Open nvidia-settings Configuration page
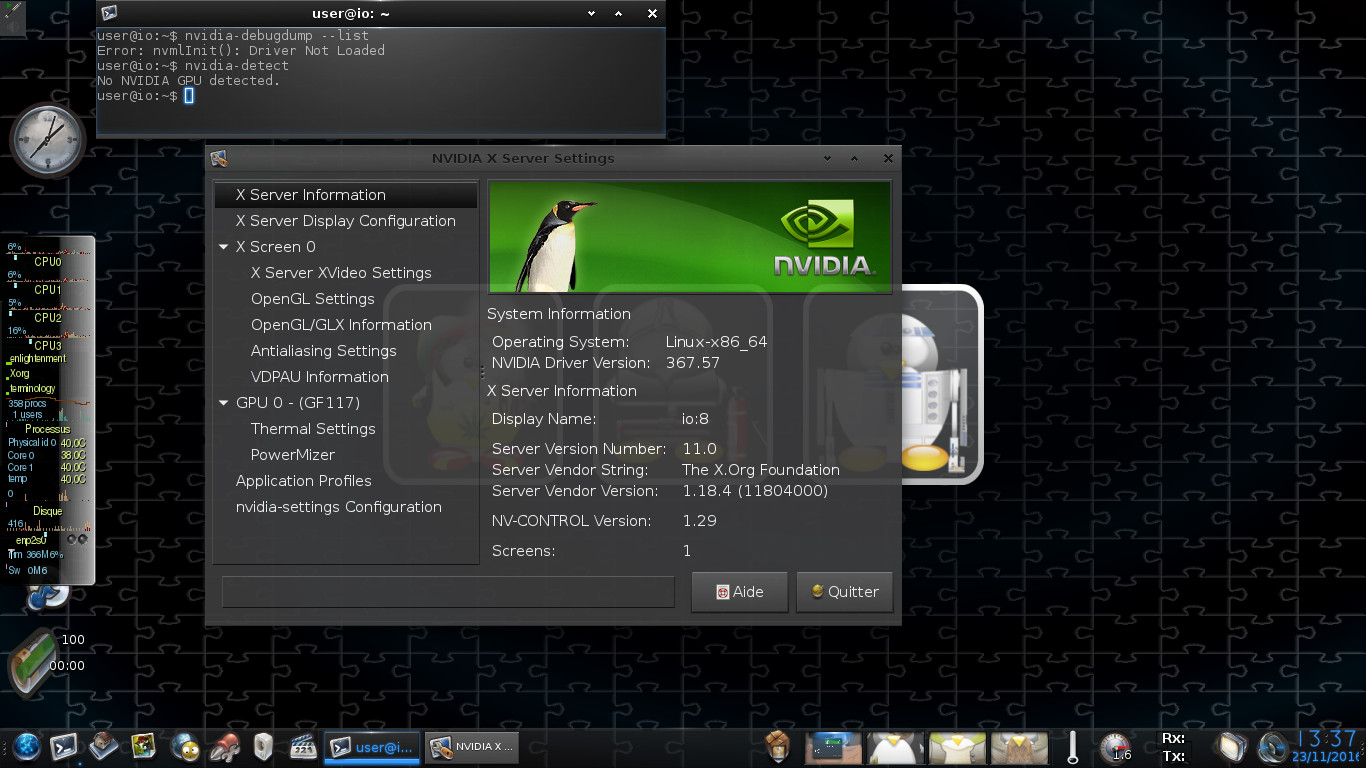 [339, 507]
